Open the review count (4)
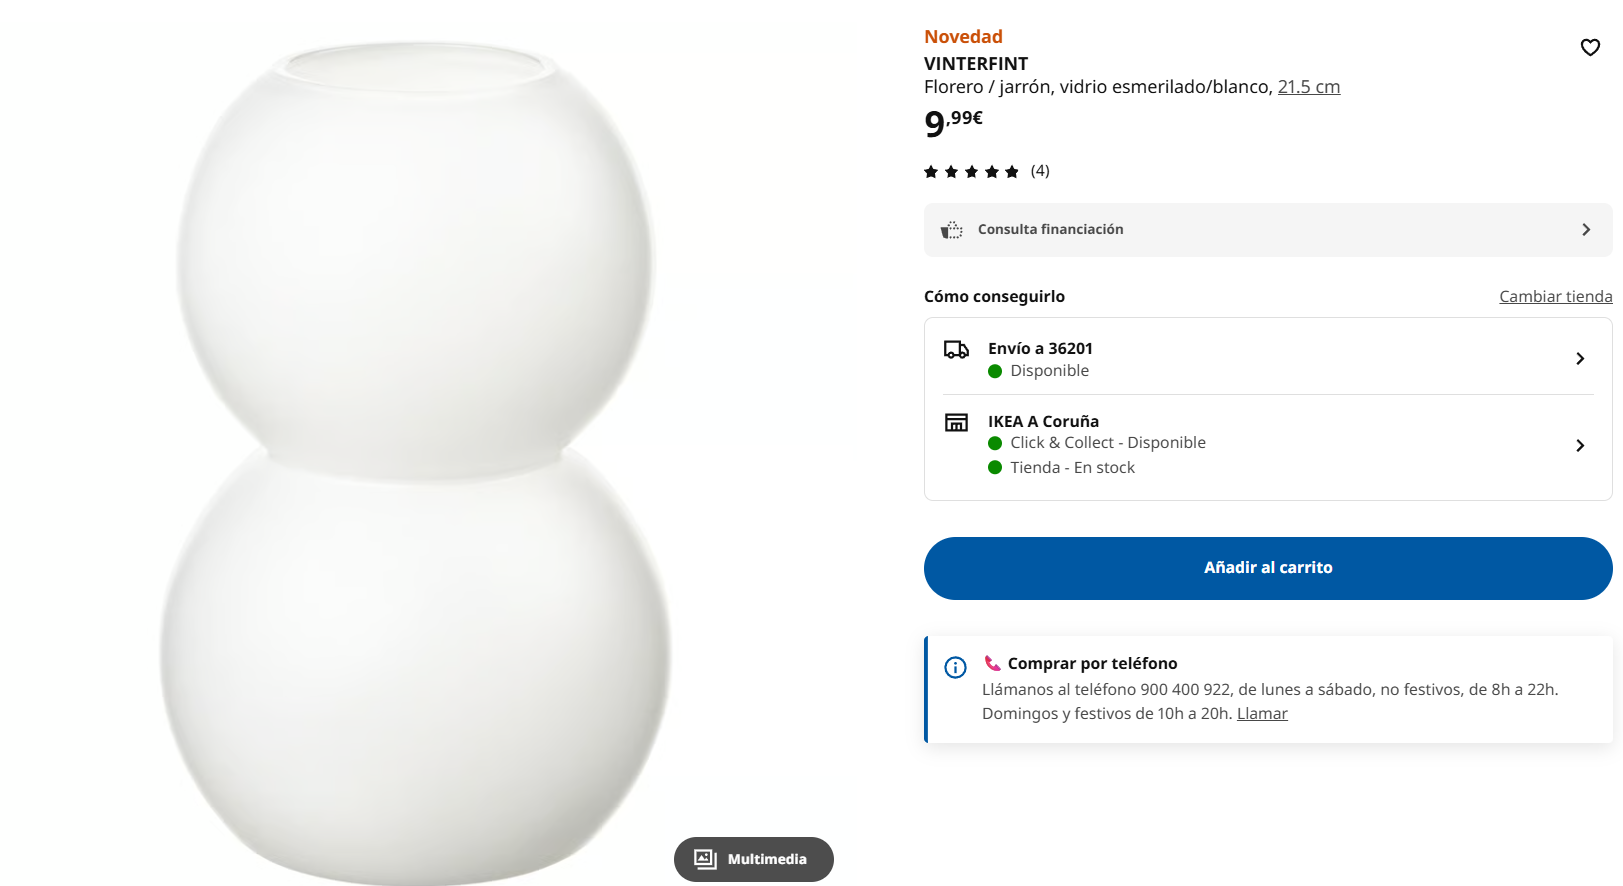 pos(1040,171)
